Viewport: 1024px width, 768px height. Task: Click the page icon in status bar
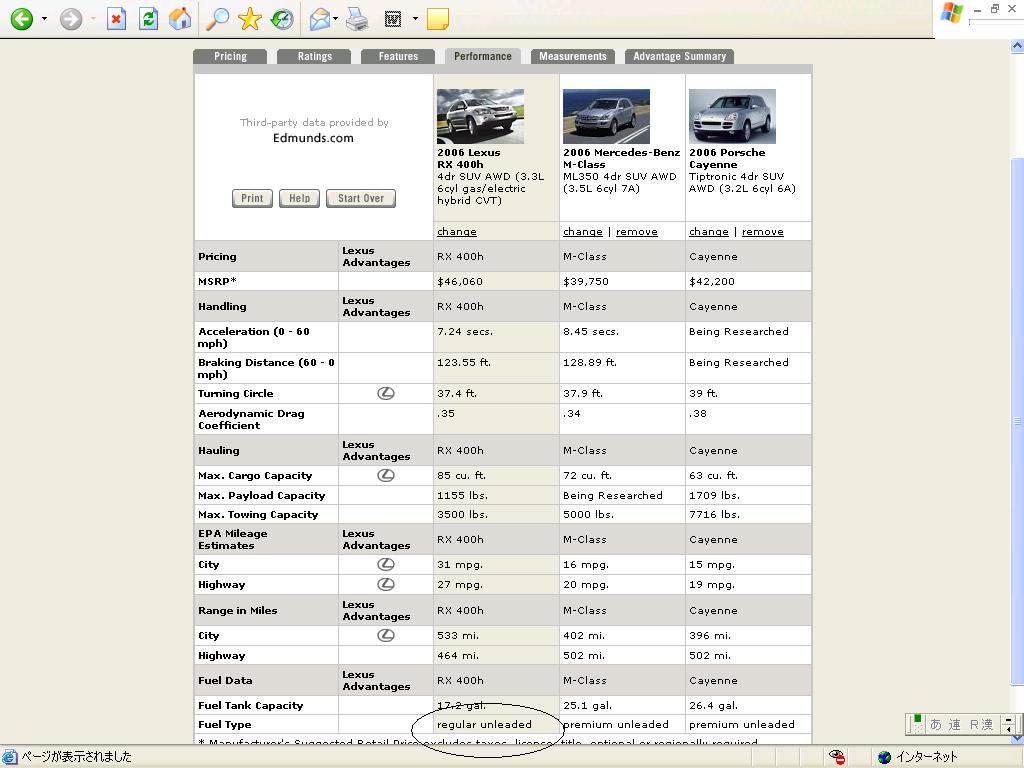pyautogui.click(x=9, y=757)
